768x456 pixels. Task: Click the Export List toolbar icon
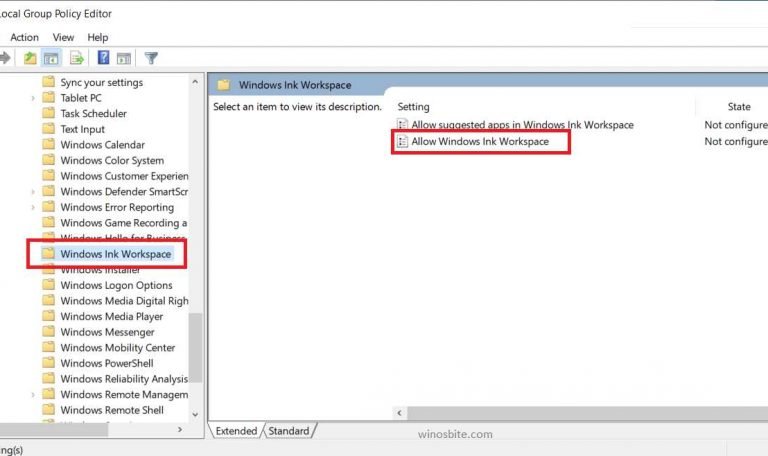tap(77, 59)
